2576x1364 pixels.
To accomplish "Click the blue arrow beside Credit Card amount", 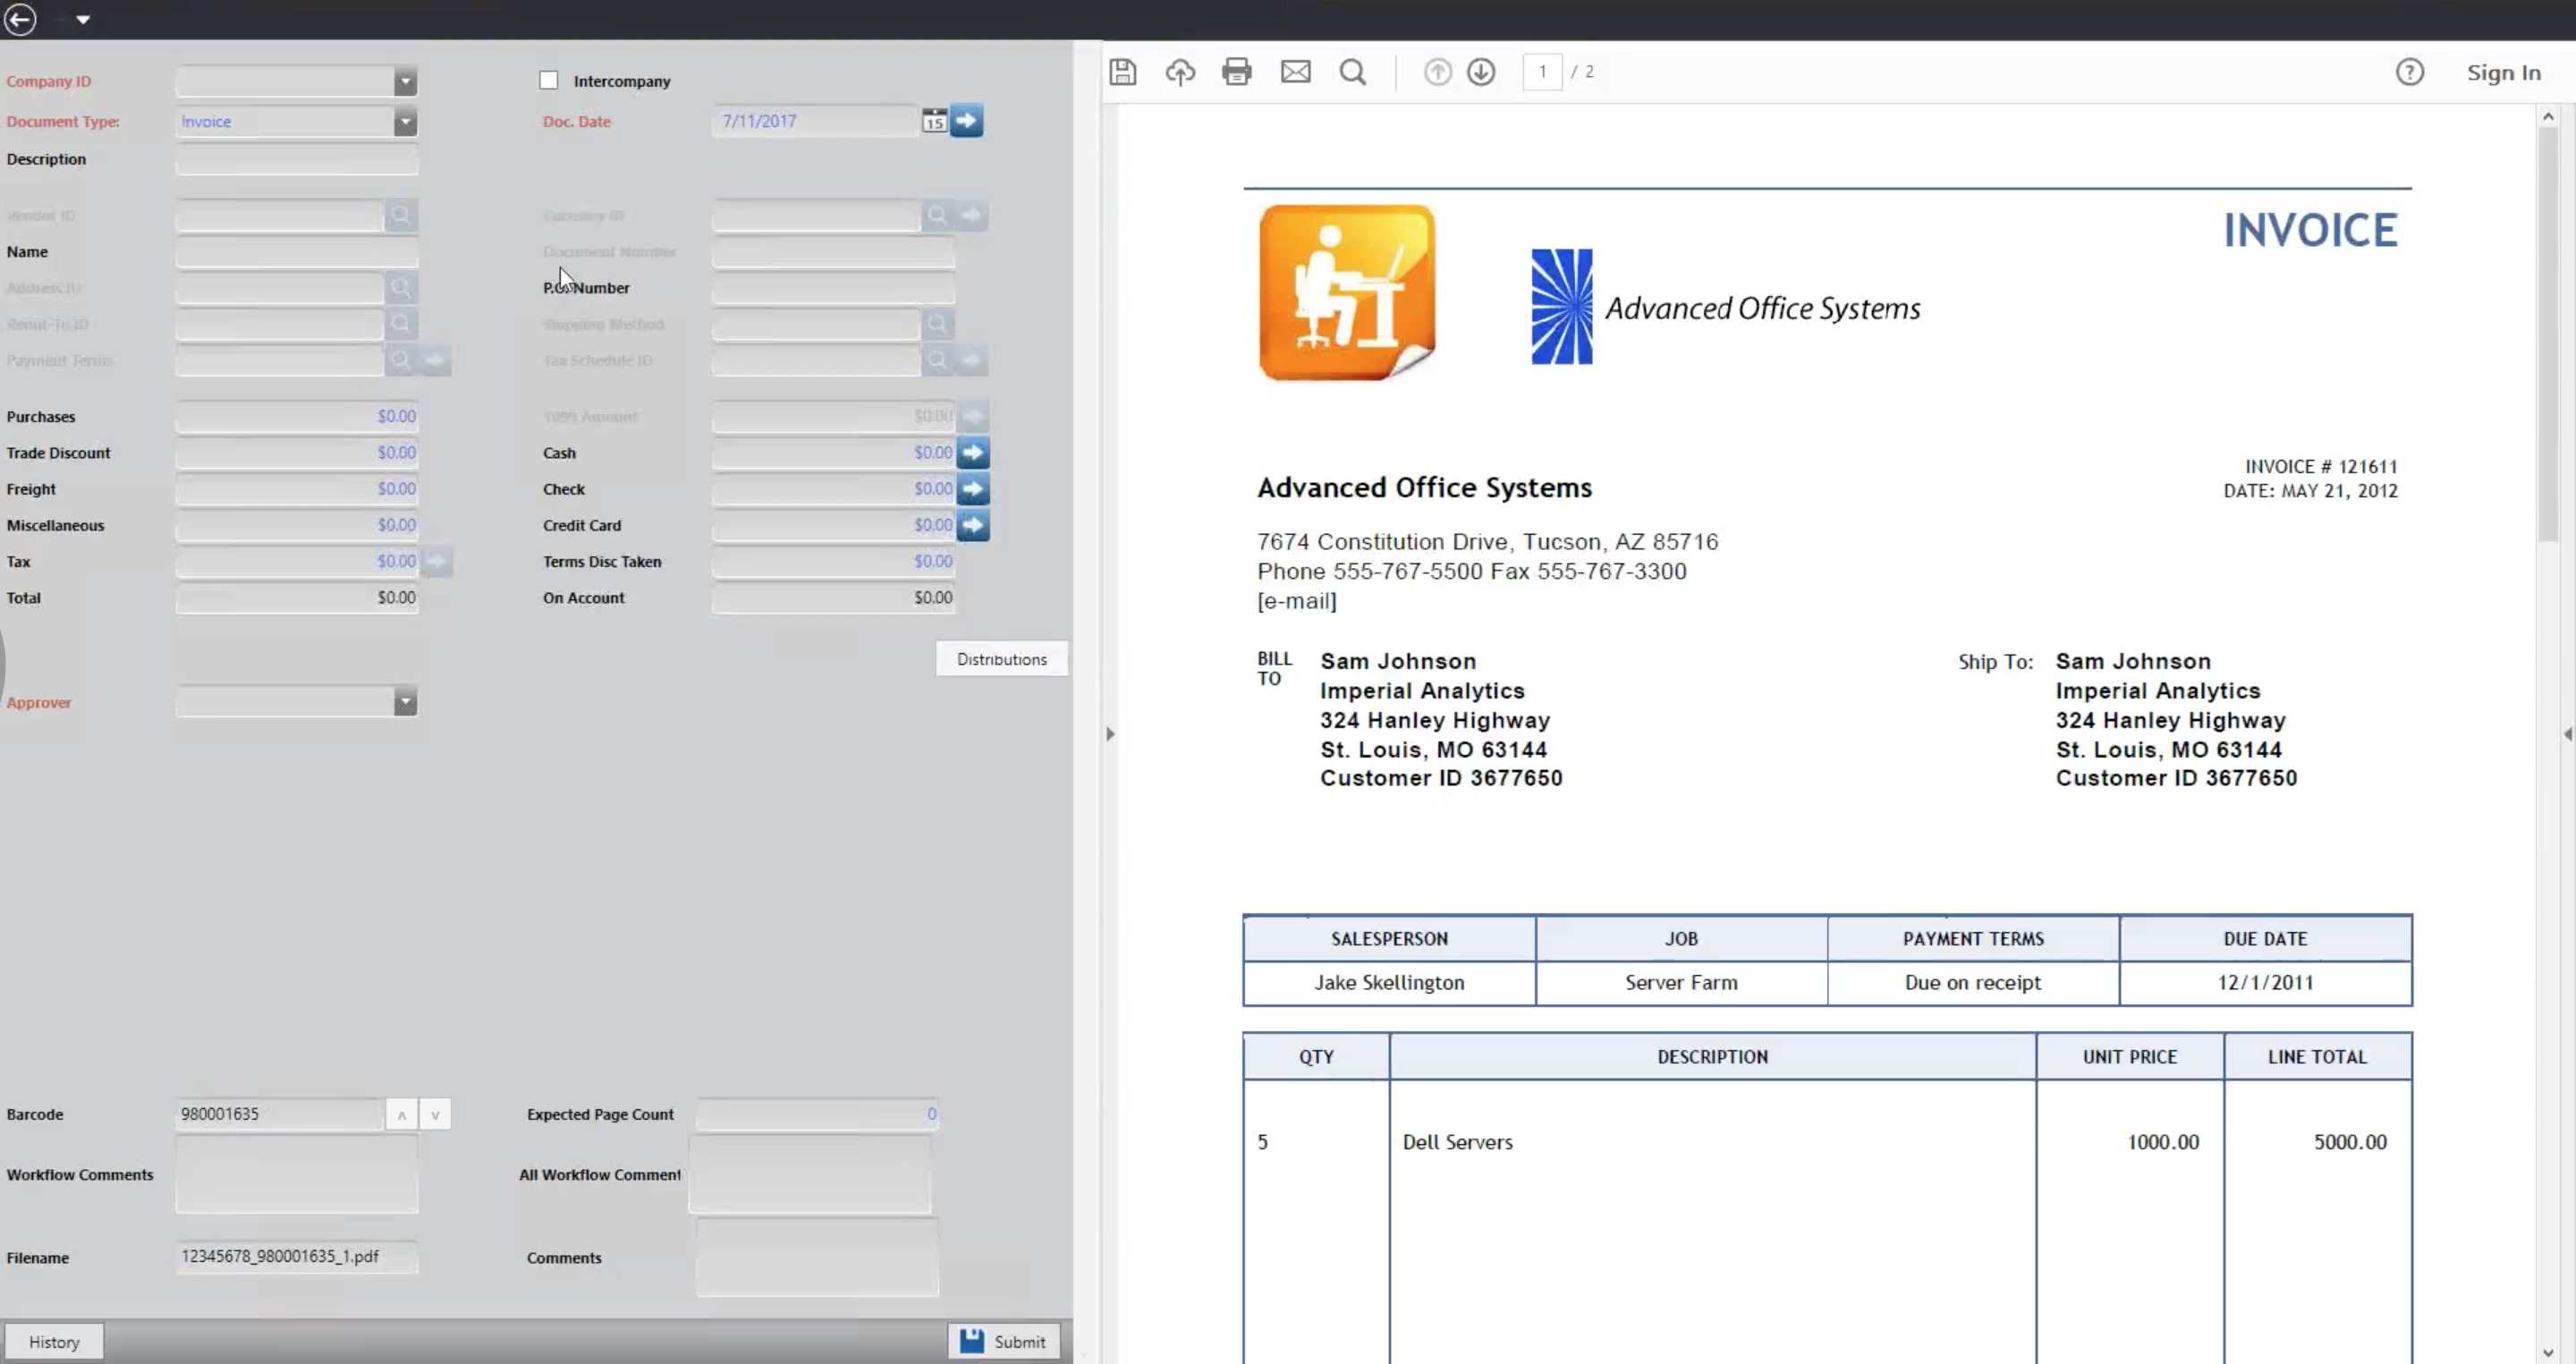I will (973, 525).
